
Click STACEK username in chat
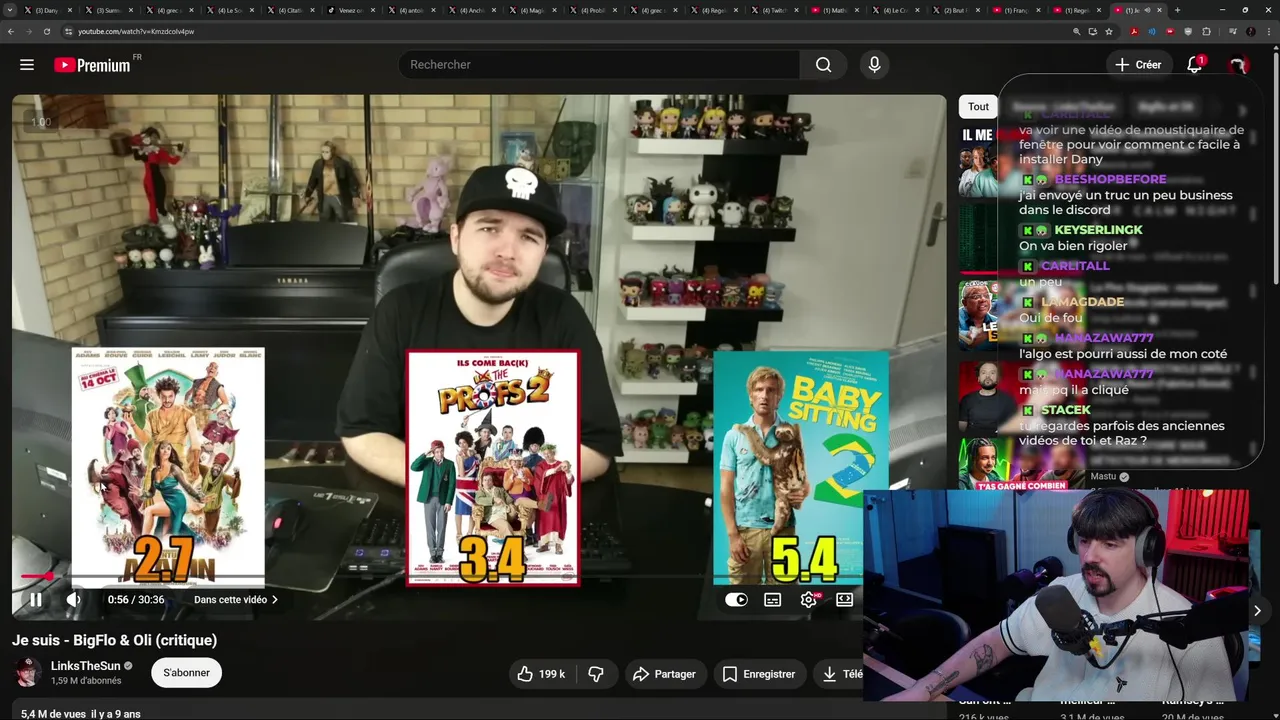click(x=1066, y=410)
